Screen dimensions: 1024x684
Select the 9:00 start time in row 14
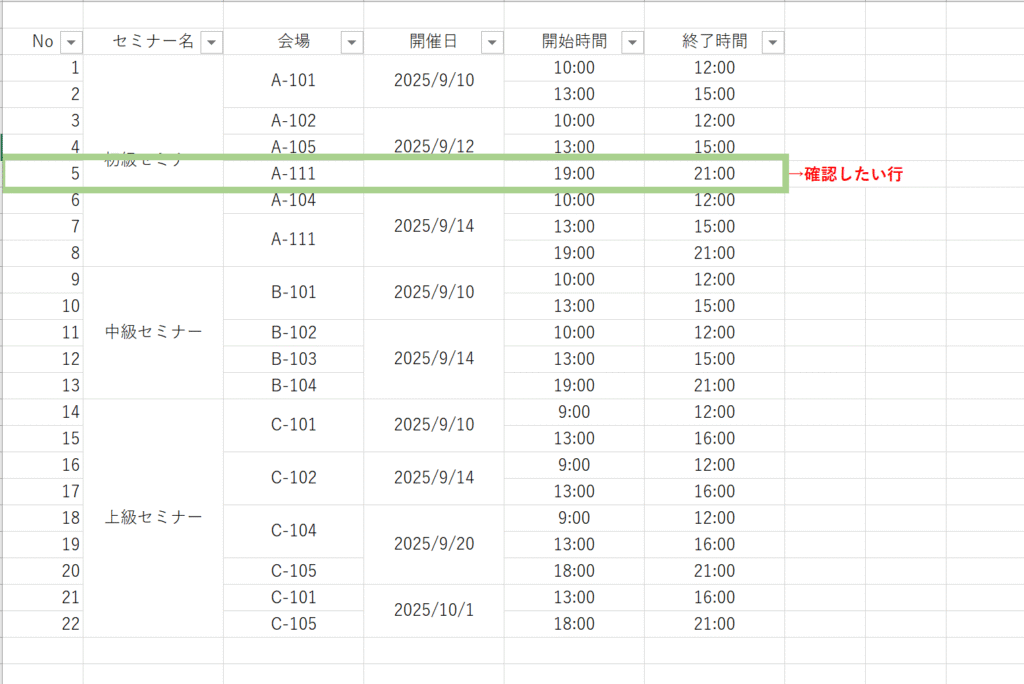point(574,412)
